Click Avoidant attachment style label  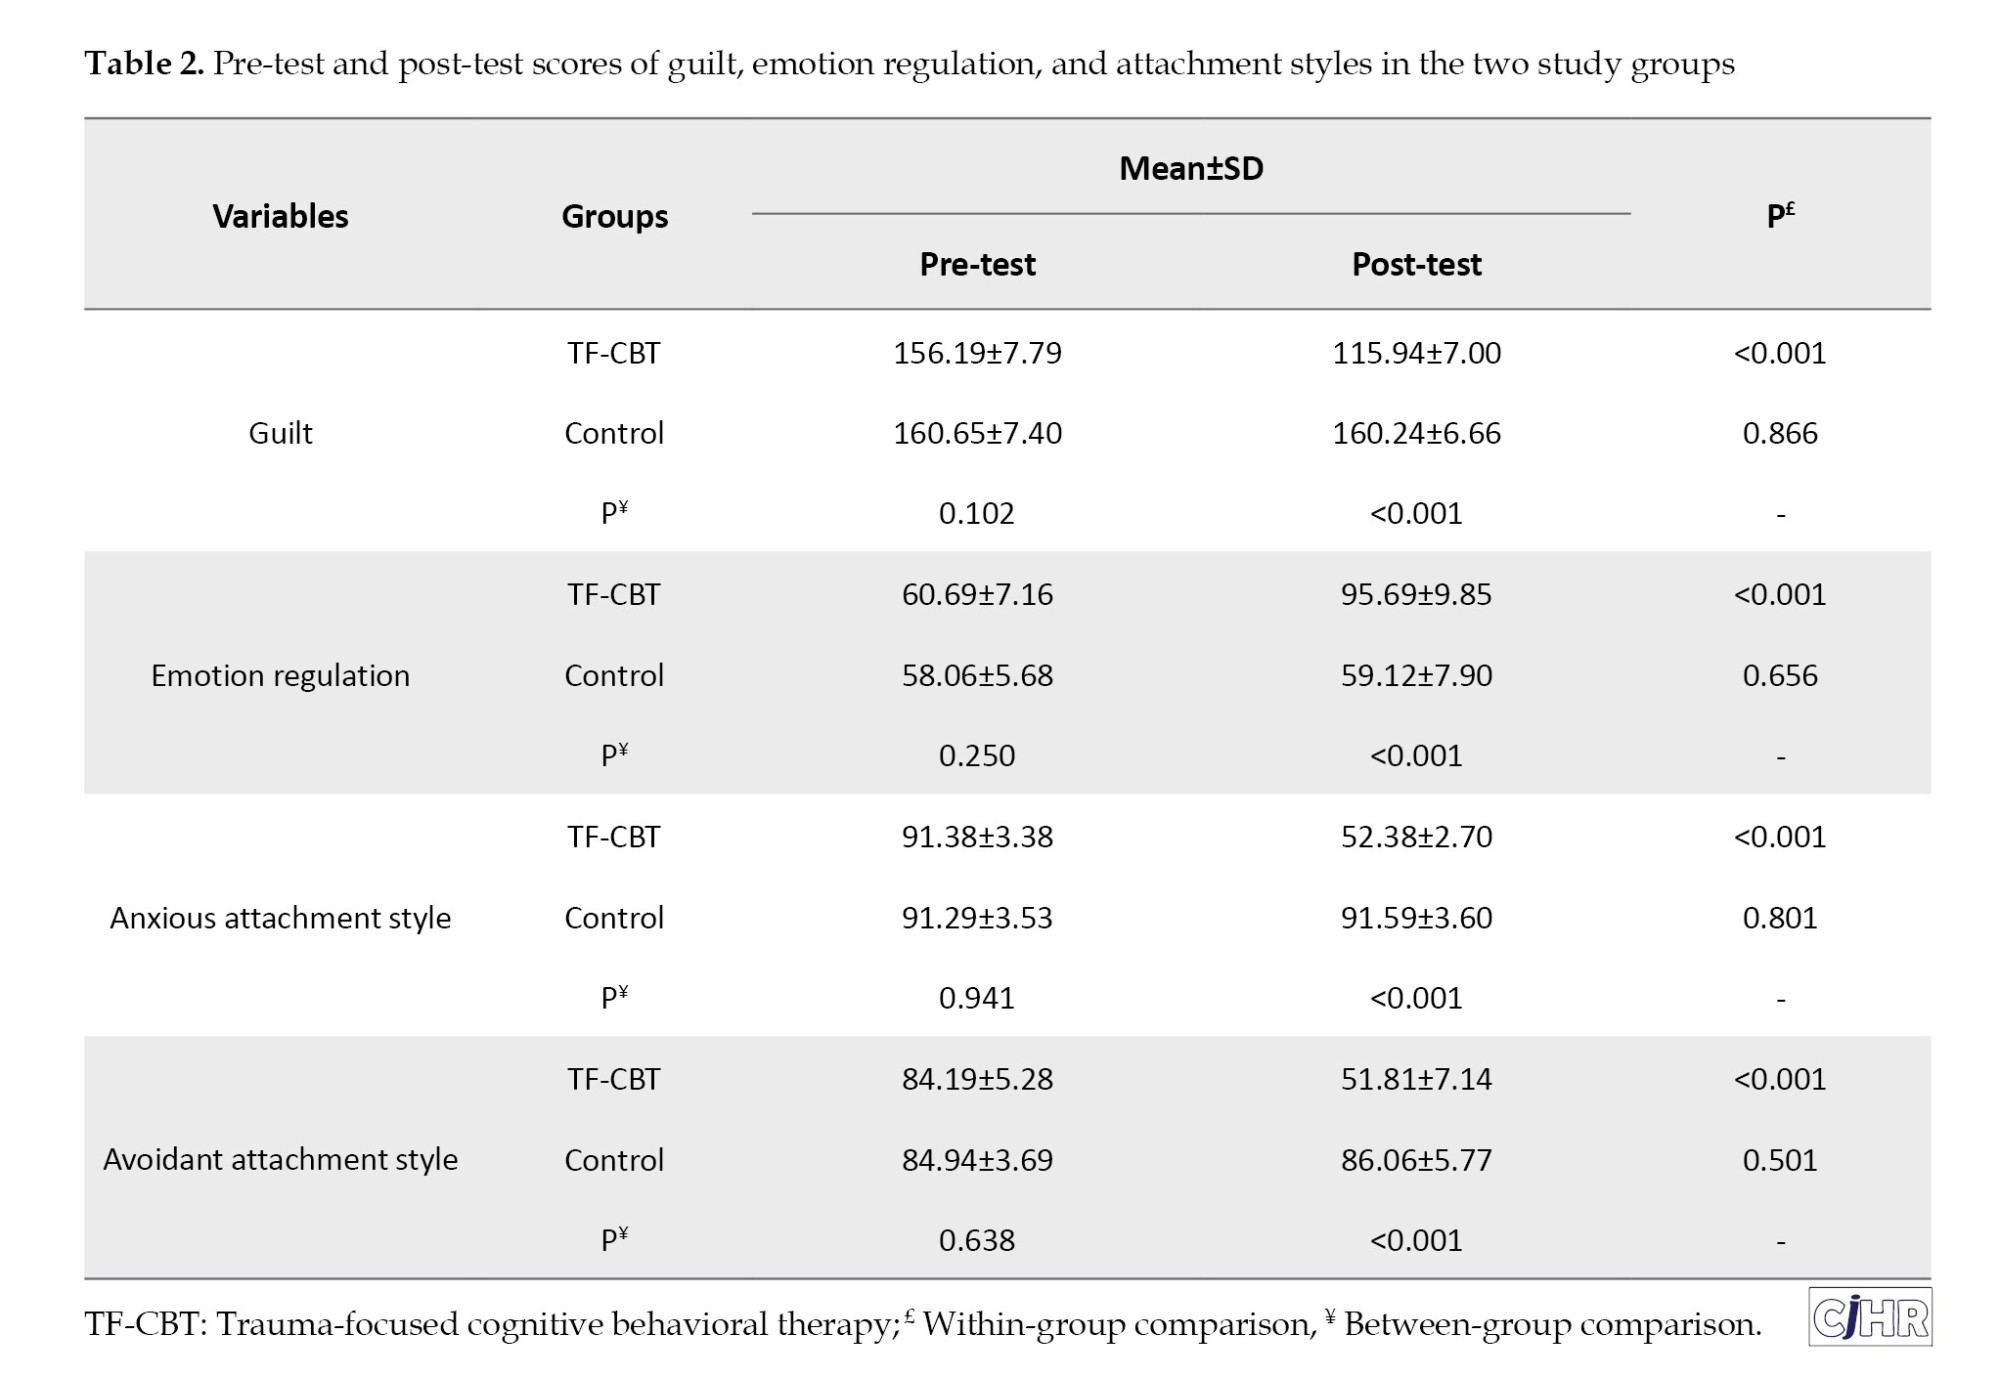(x=280, y=1159)
